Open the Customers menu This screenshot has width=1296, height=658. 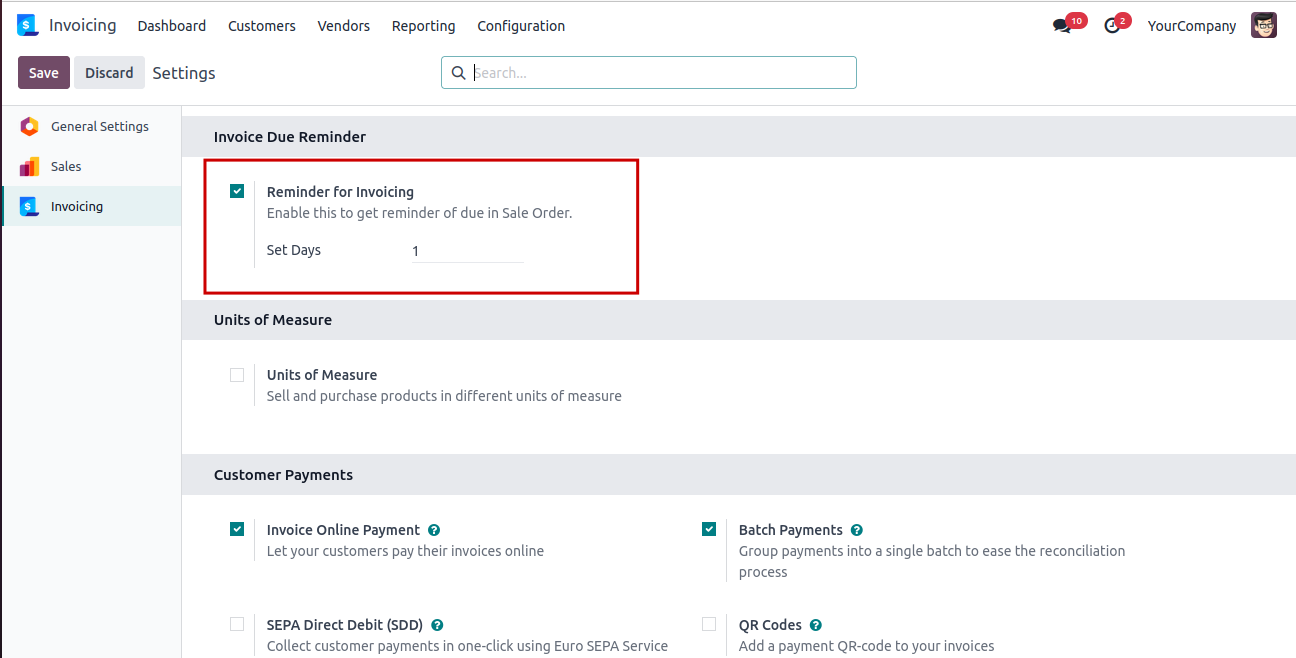coord(262,26)
